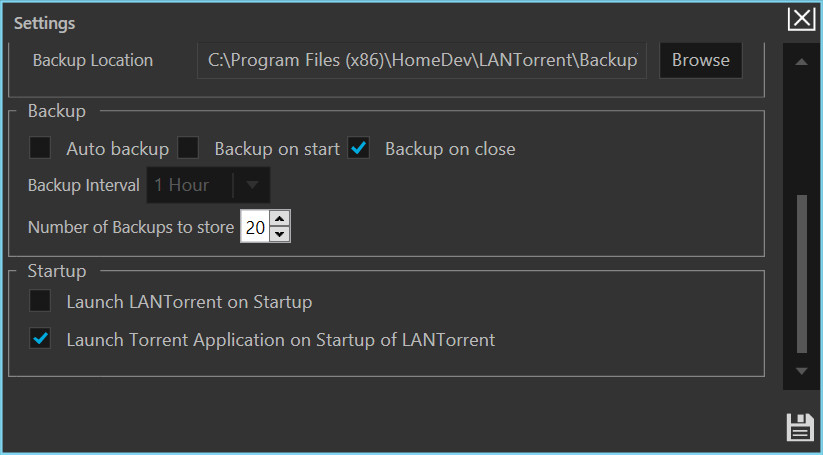Click the Launch LANTorrent on Startup label
823x455 pixels.
pos(189,301)
